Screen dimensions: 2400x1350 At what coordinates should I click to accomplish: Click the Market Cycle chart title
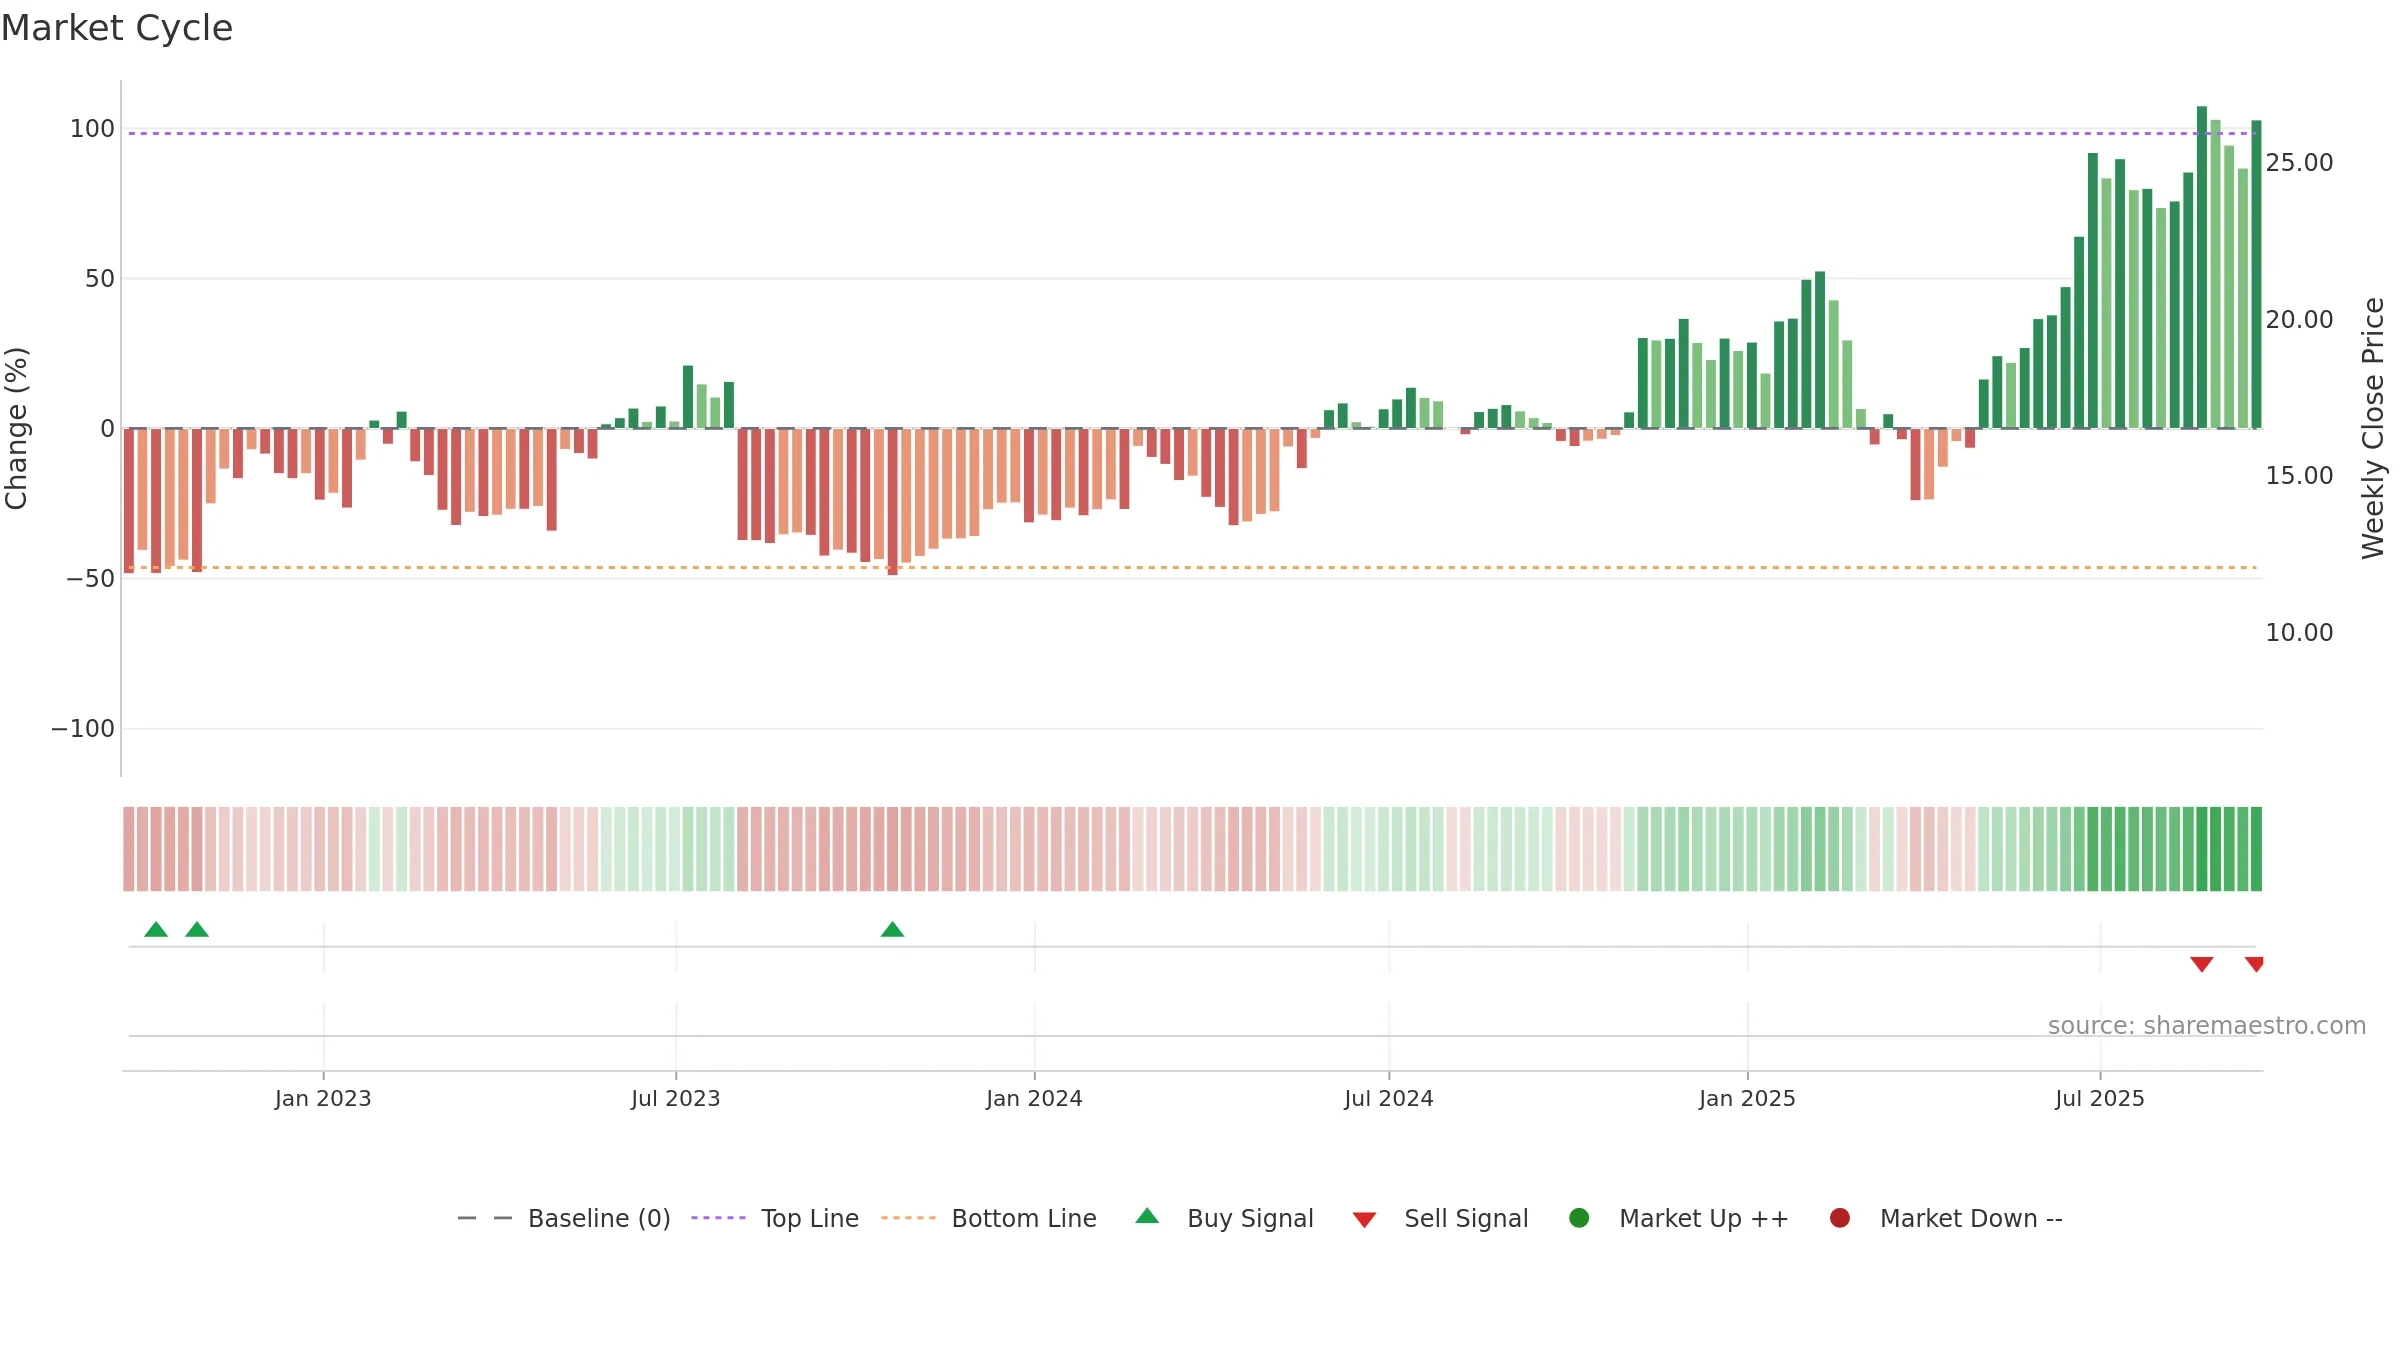pyautogui.click(x=117, y=28)
